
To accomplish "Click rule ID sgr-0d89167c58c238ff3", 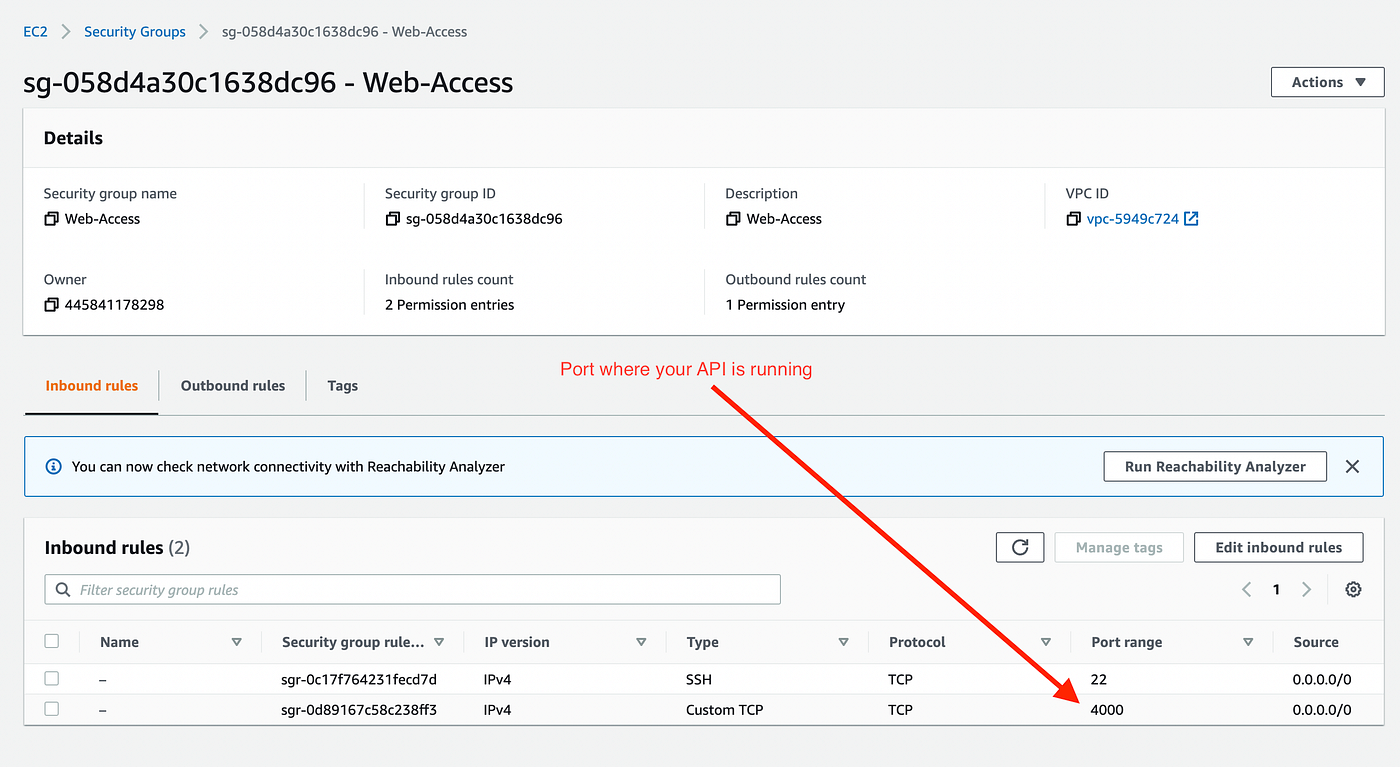I will (359, 710).
